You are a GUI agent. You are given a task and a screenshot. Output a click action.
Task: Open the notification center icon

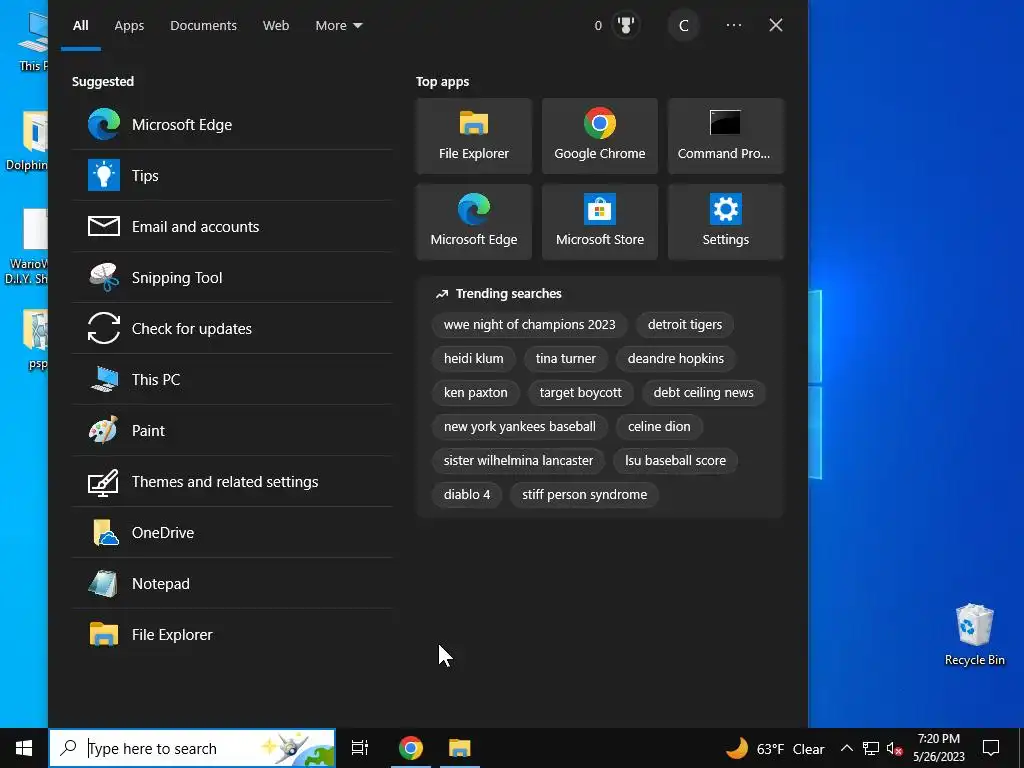click(x=991, y=748)
